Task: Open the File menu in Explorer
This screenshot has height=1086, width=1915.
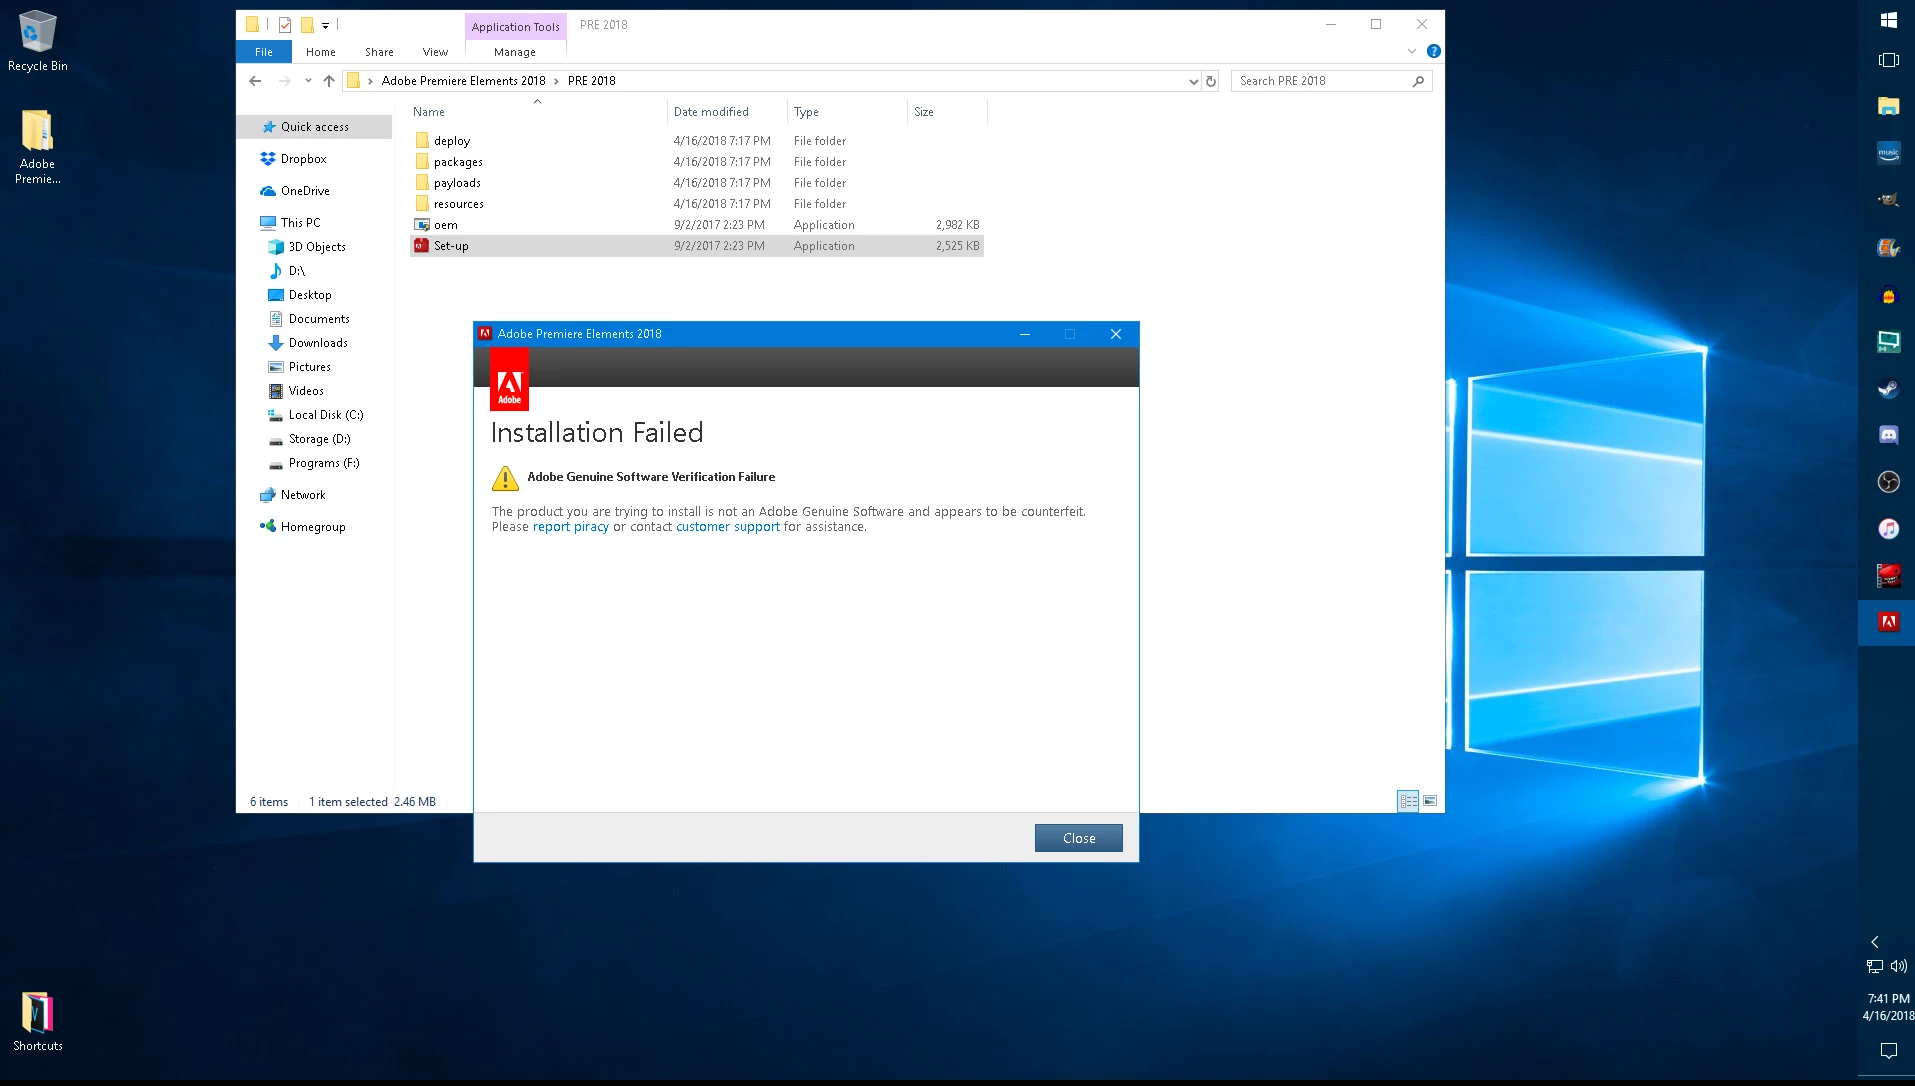Action: tap(264, 52)
